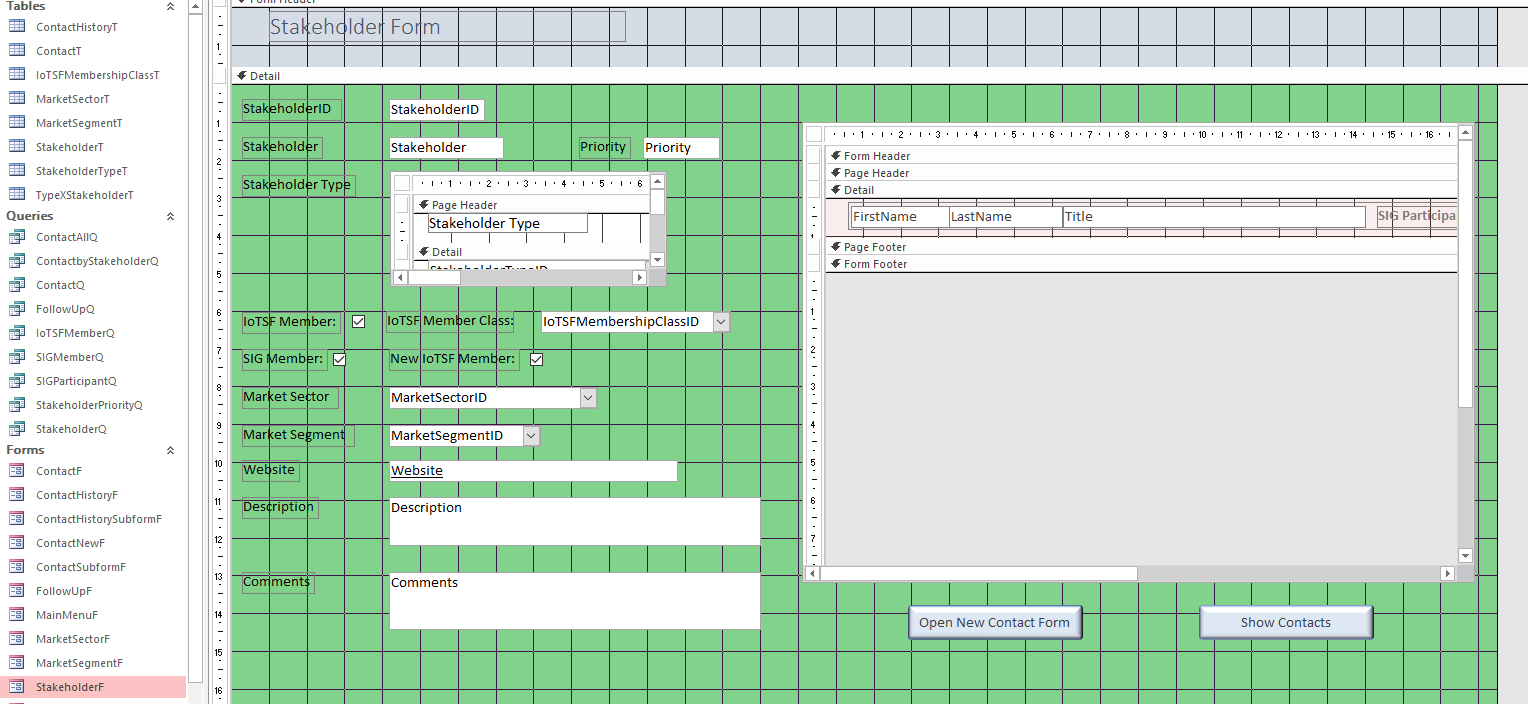Image resolution: width=1528 pixels, height=704 pixels.
Task: Click the ContactbyStakeholderQ query icon
Action: coord(17,260)
